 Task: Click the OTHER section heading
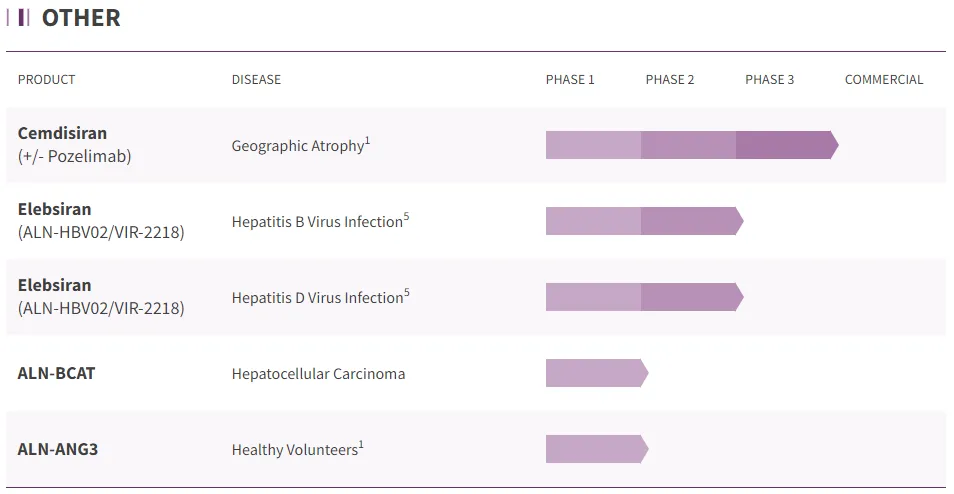point(81,18)
